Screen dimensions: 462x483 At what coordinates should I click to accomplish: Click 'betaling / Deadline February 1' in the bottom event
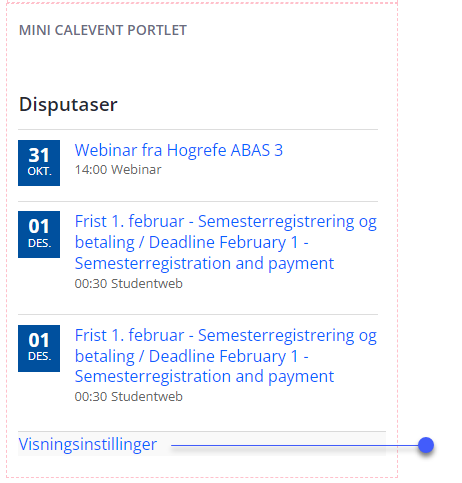186,356
